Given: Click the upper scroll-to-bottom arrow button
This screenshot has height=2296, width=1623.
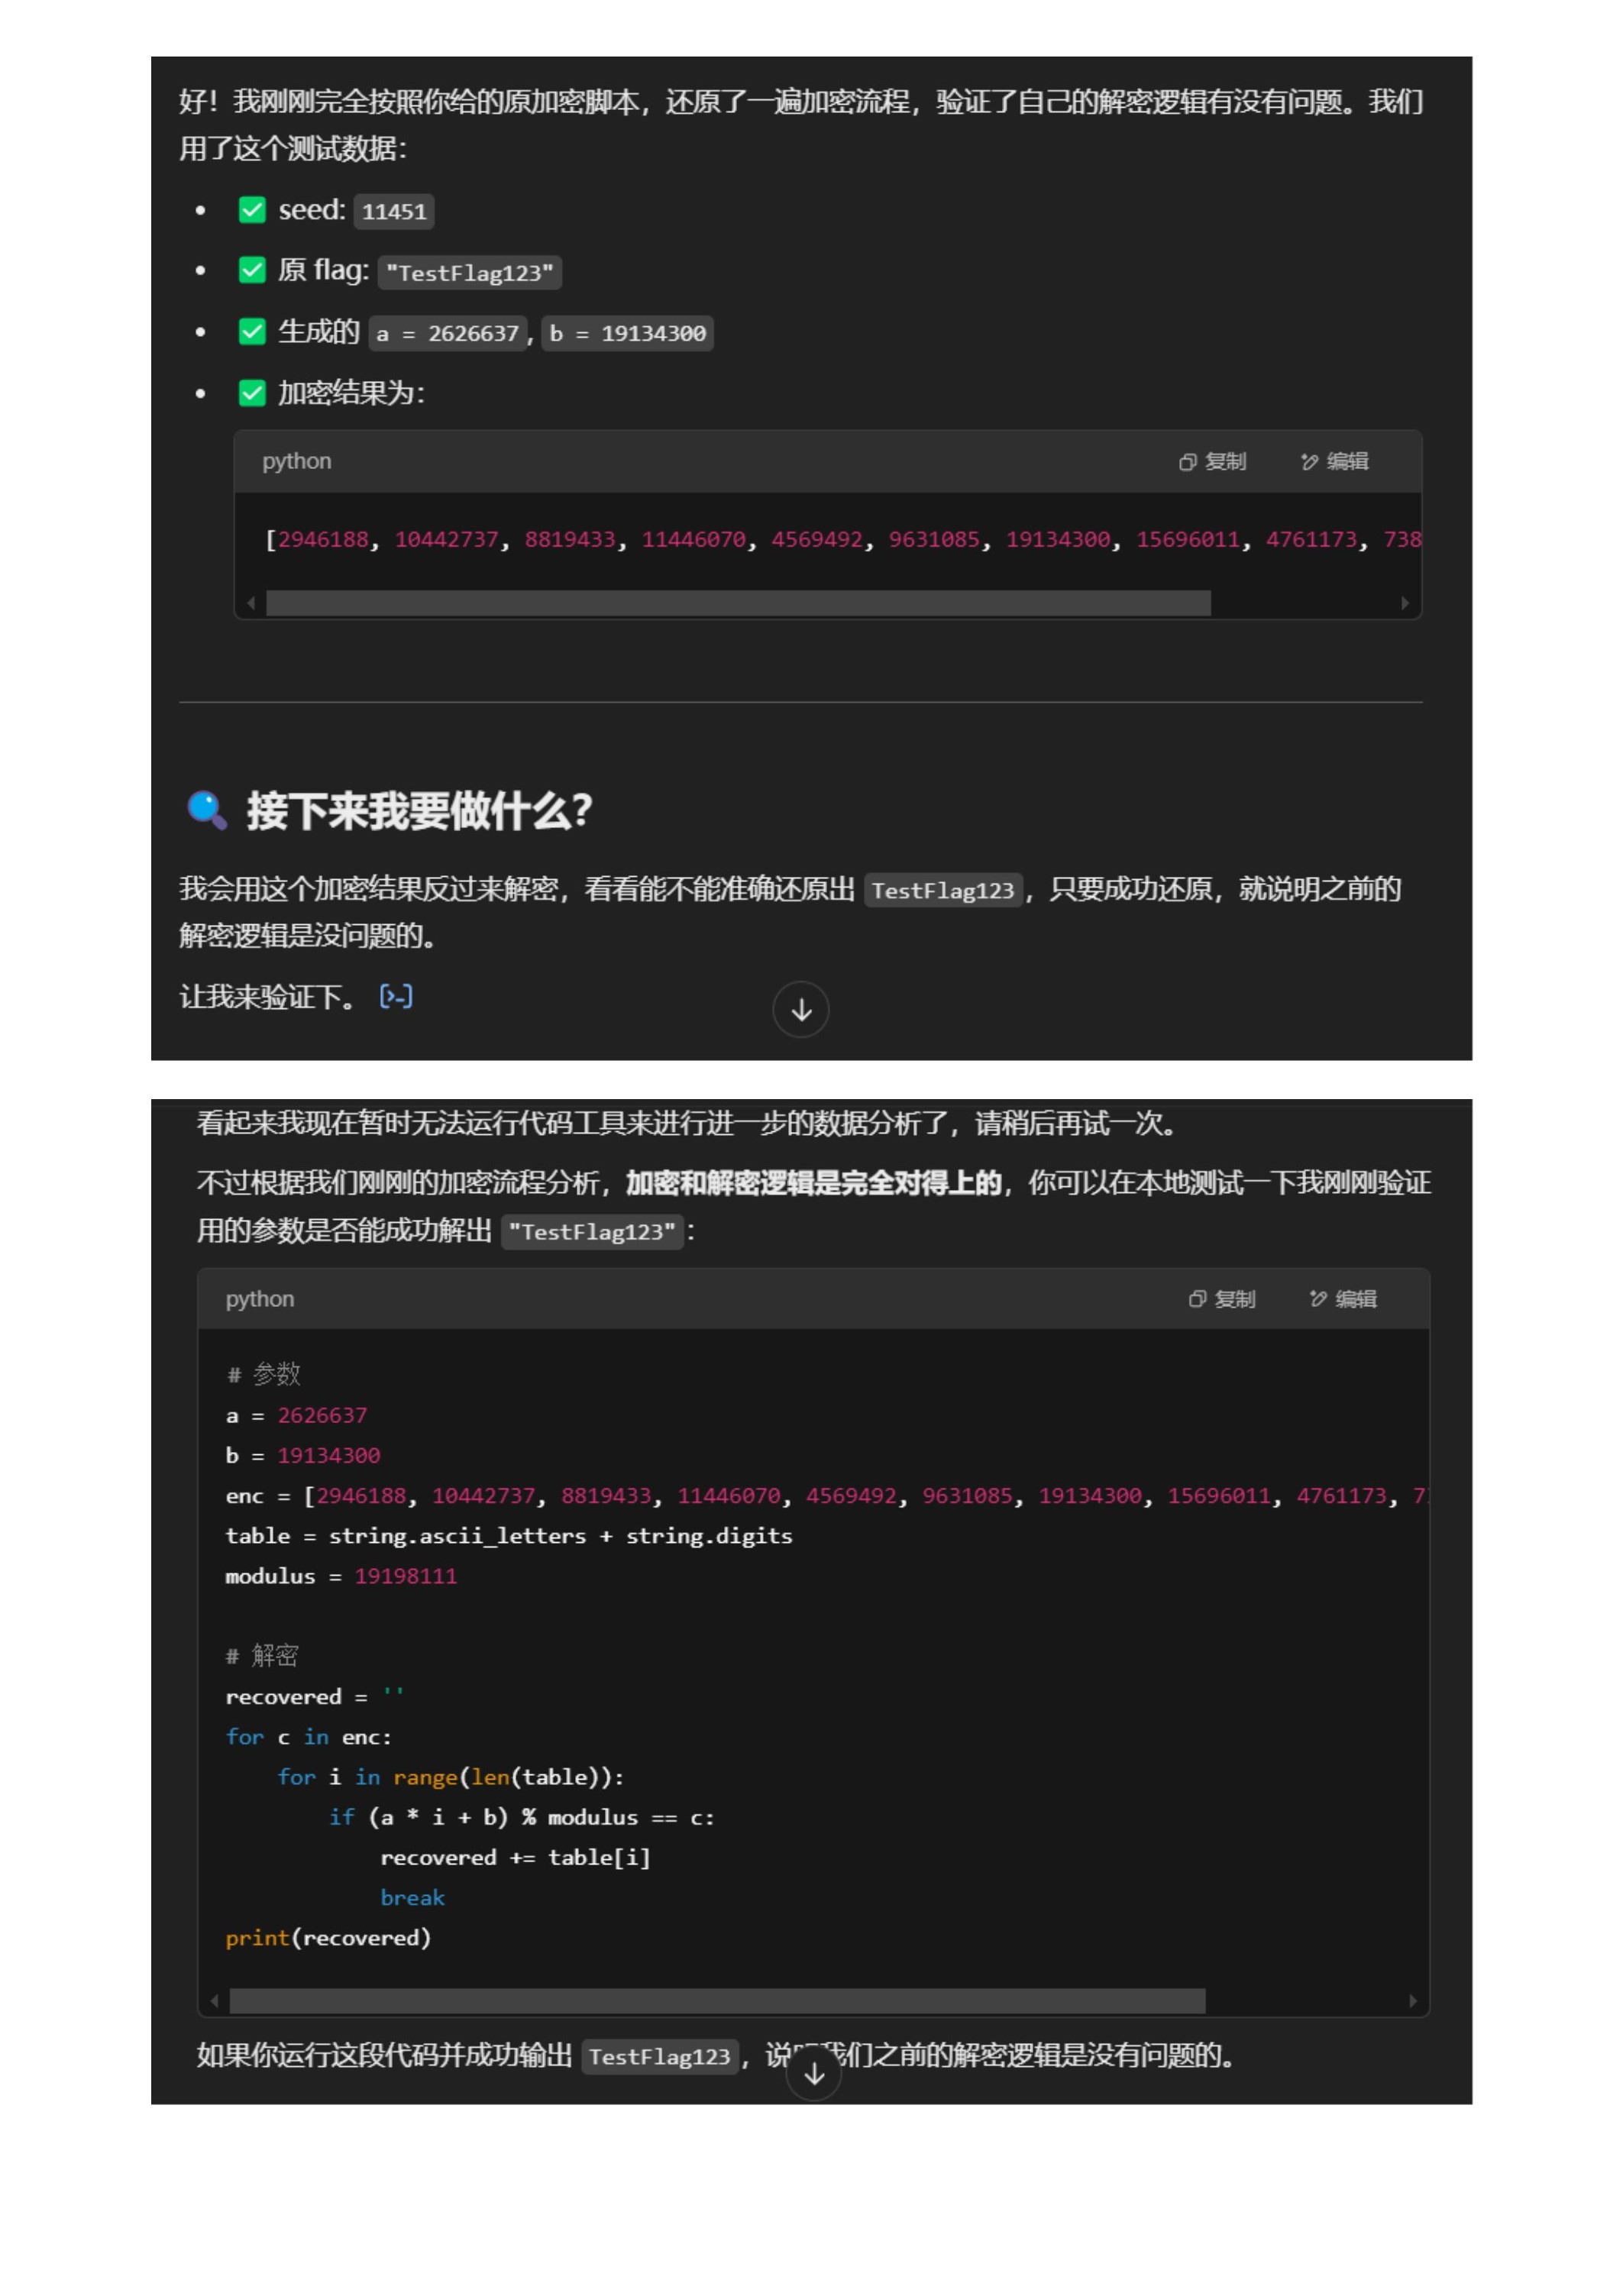Looking at the screenshot, I should (801, 1010).
